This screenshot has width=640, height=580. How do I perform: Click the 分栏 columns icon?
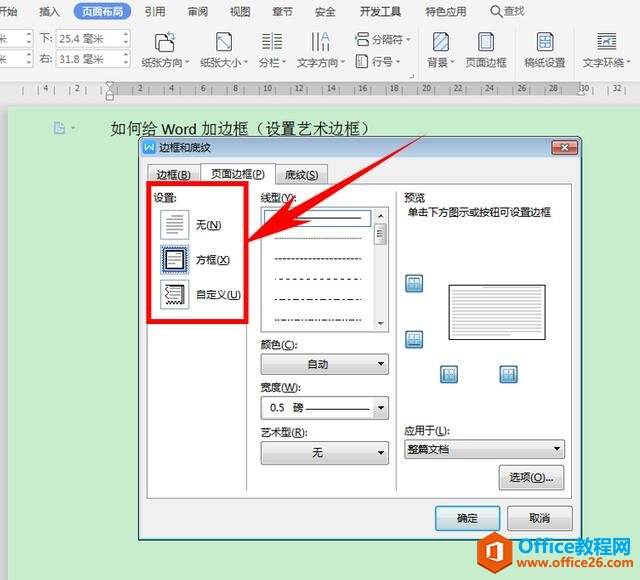click(272, 42)
